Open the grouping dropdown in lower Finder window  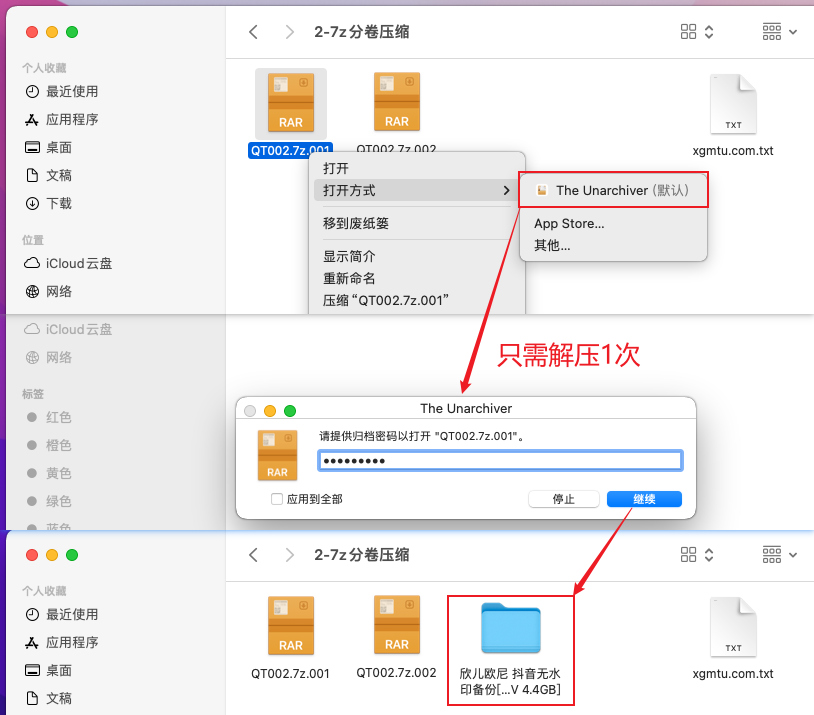(779, 555)
